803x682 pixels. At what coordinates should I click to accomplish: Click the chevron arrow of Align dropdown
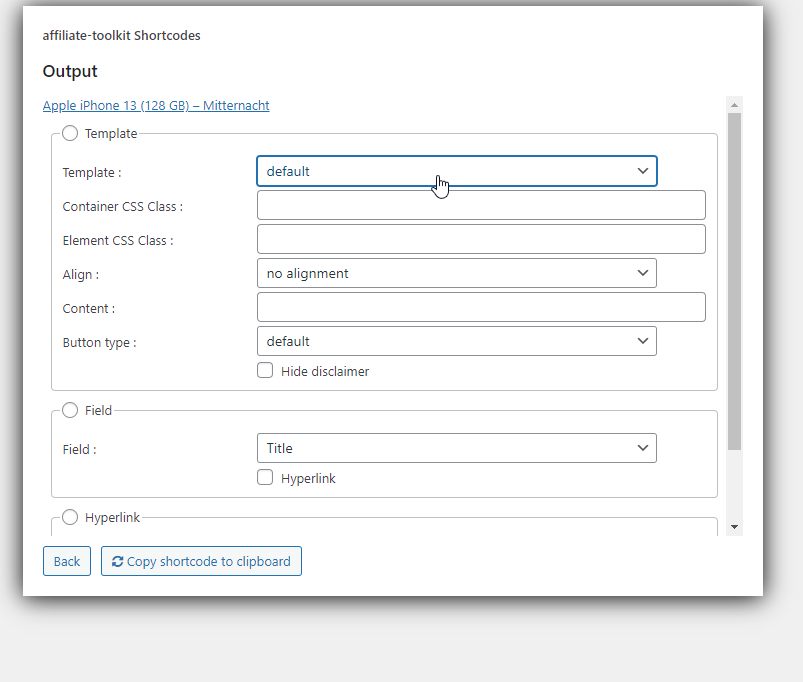[x=643, y=273]
